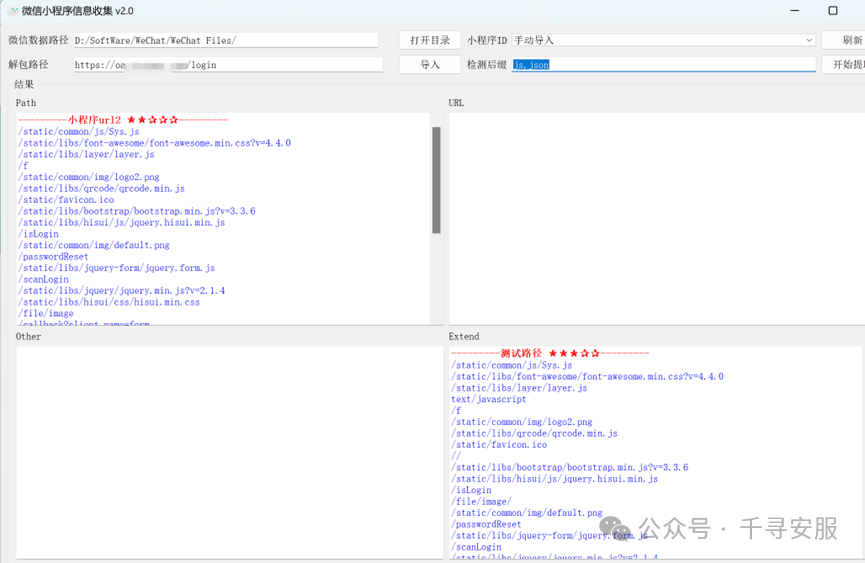Select logo2.png line in Extend list
865x563 pixels.
522,422
